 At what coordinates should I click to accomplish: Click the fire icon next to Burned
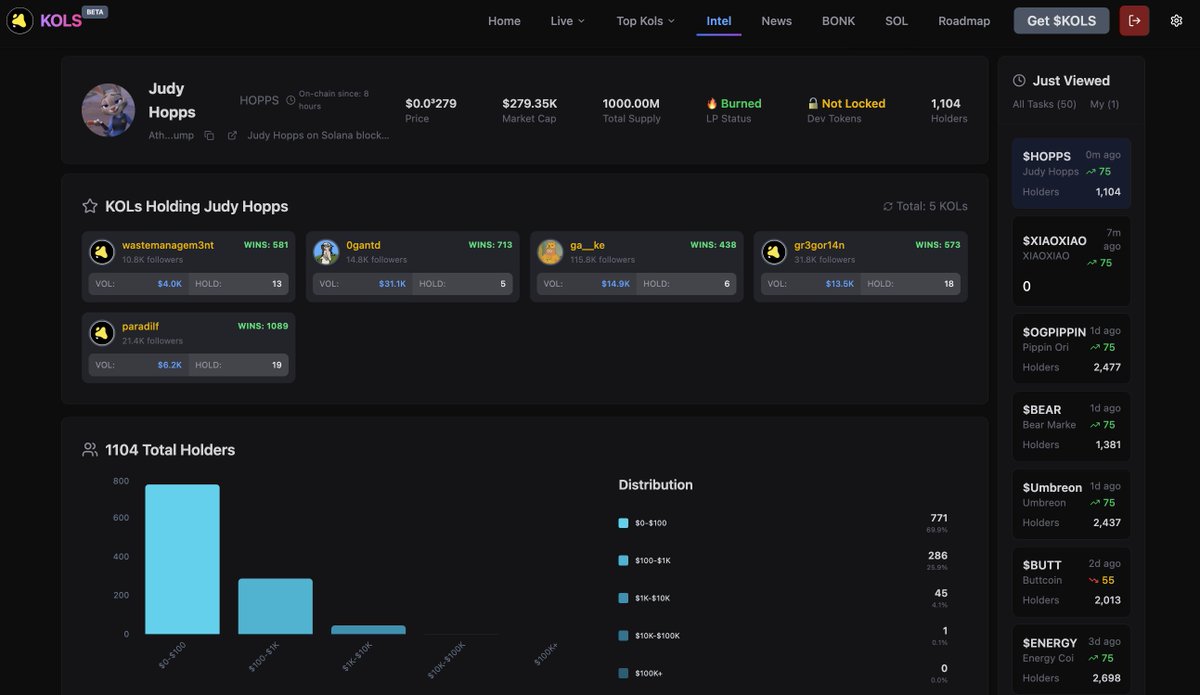coord(712,103)
